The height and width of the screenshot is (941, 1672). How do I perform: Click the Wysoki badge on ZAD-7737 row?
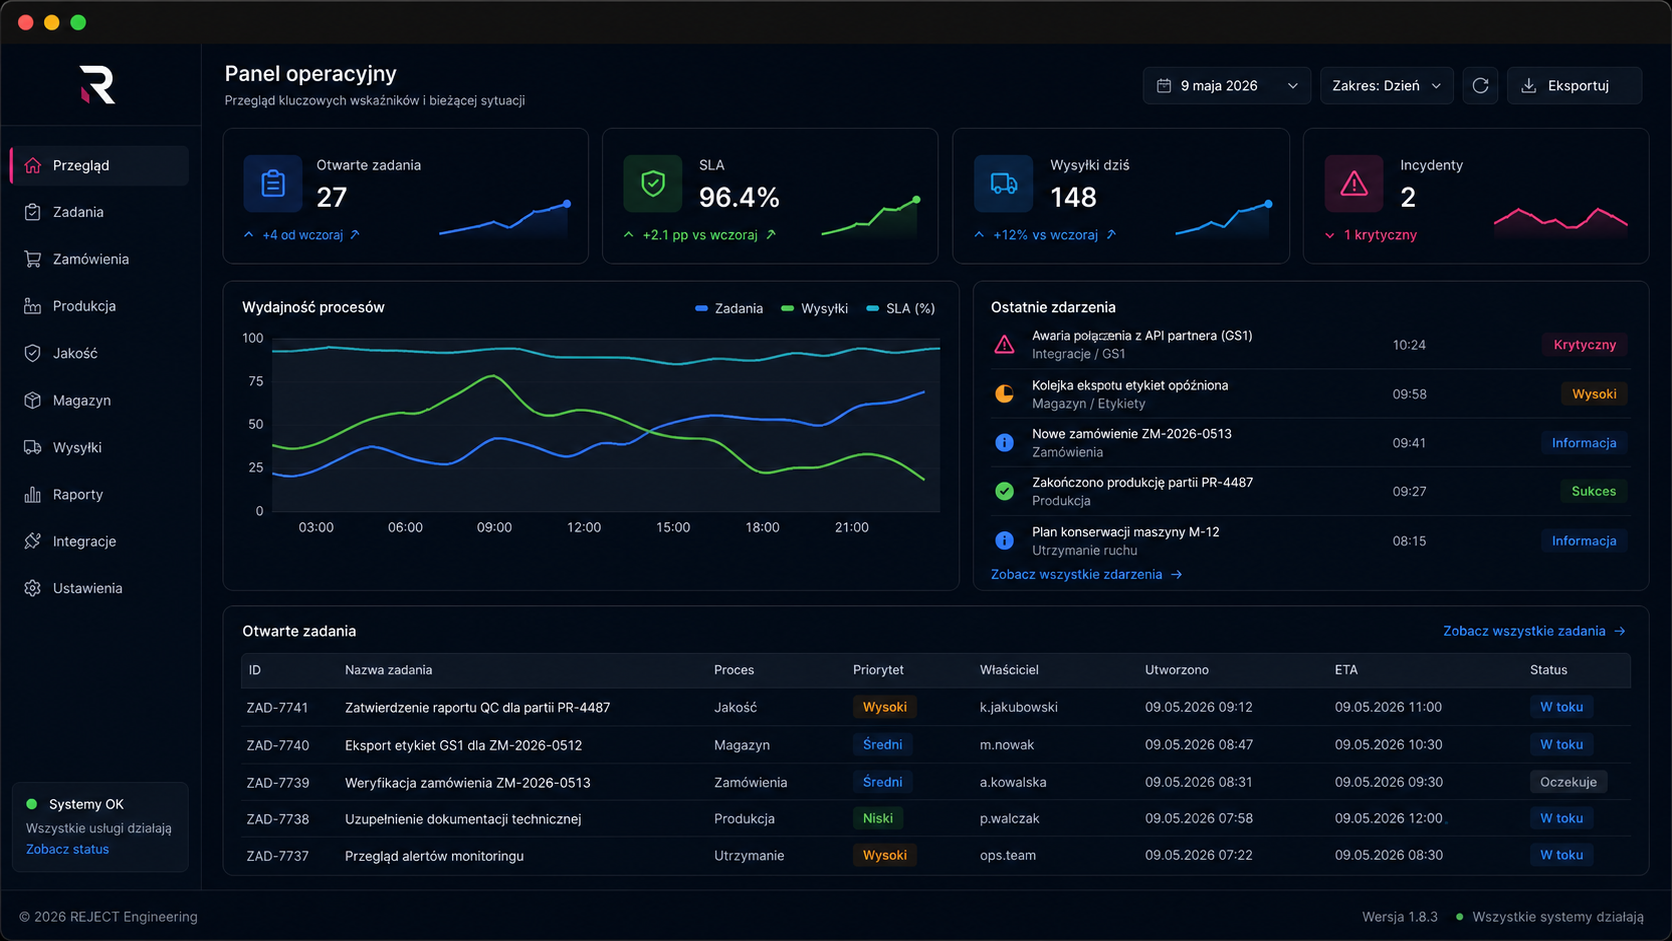885,855
